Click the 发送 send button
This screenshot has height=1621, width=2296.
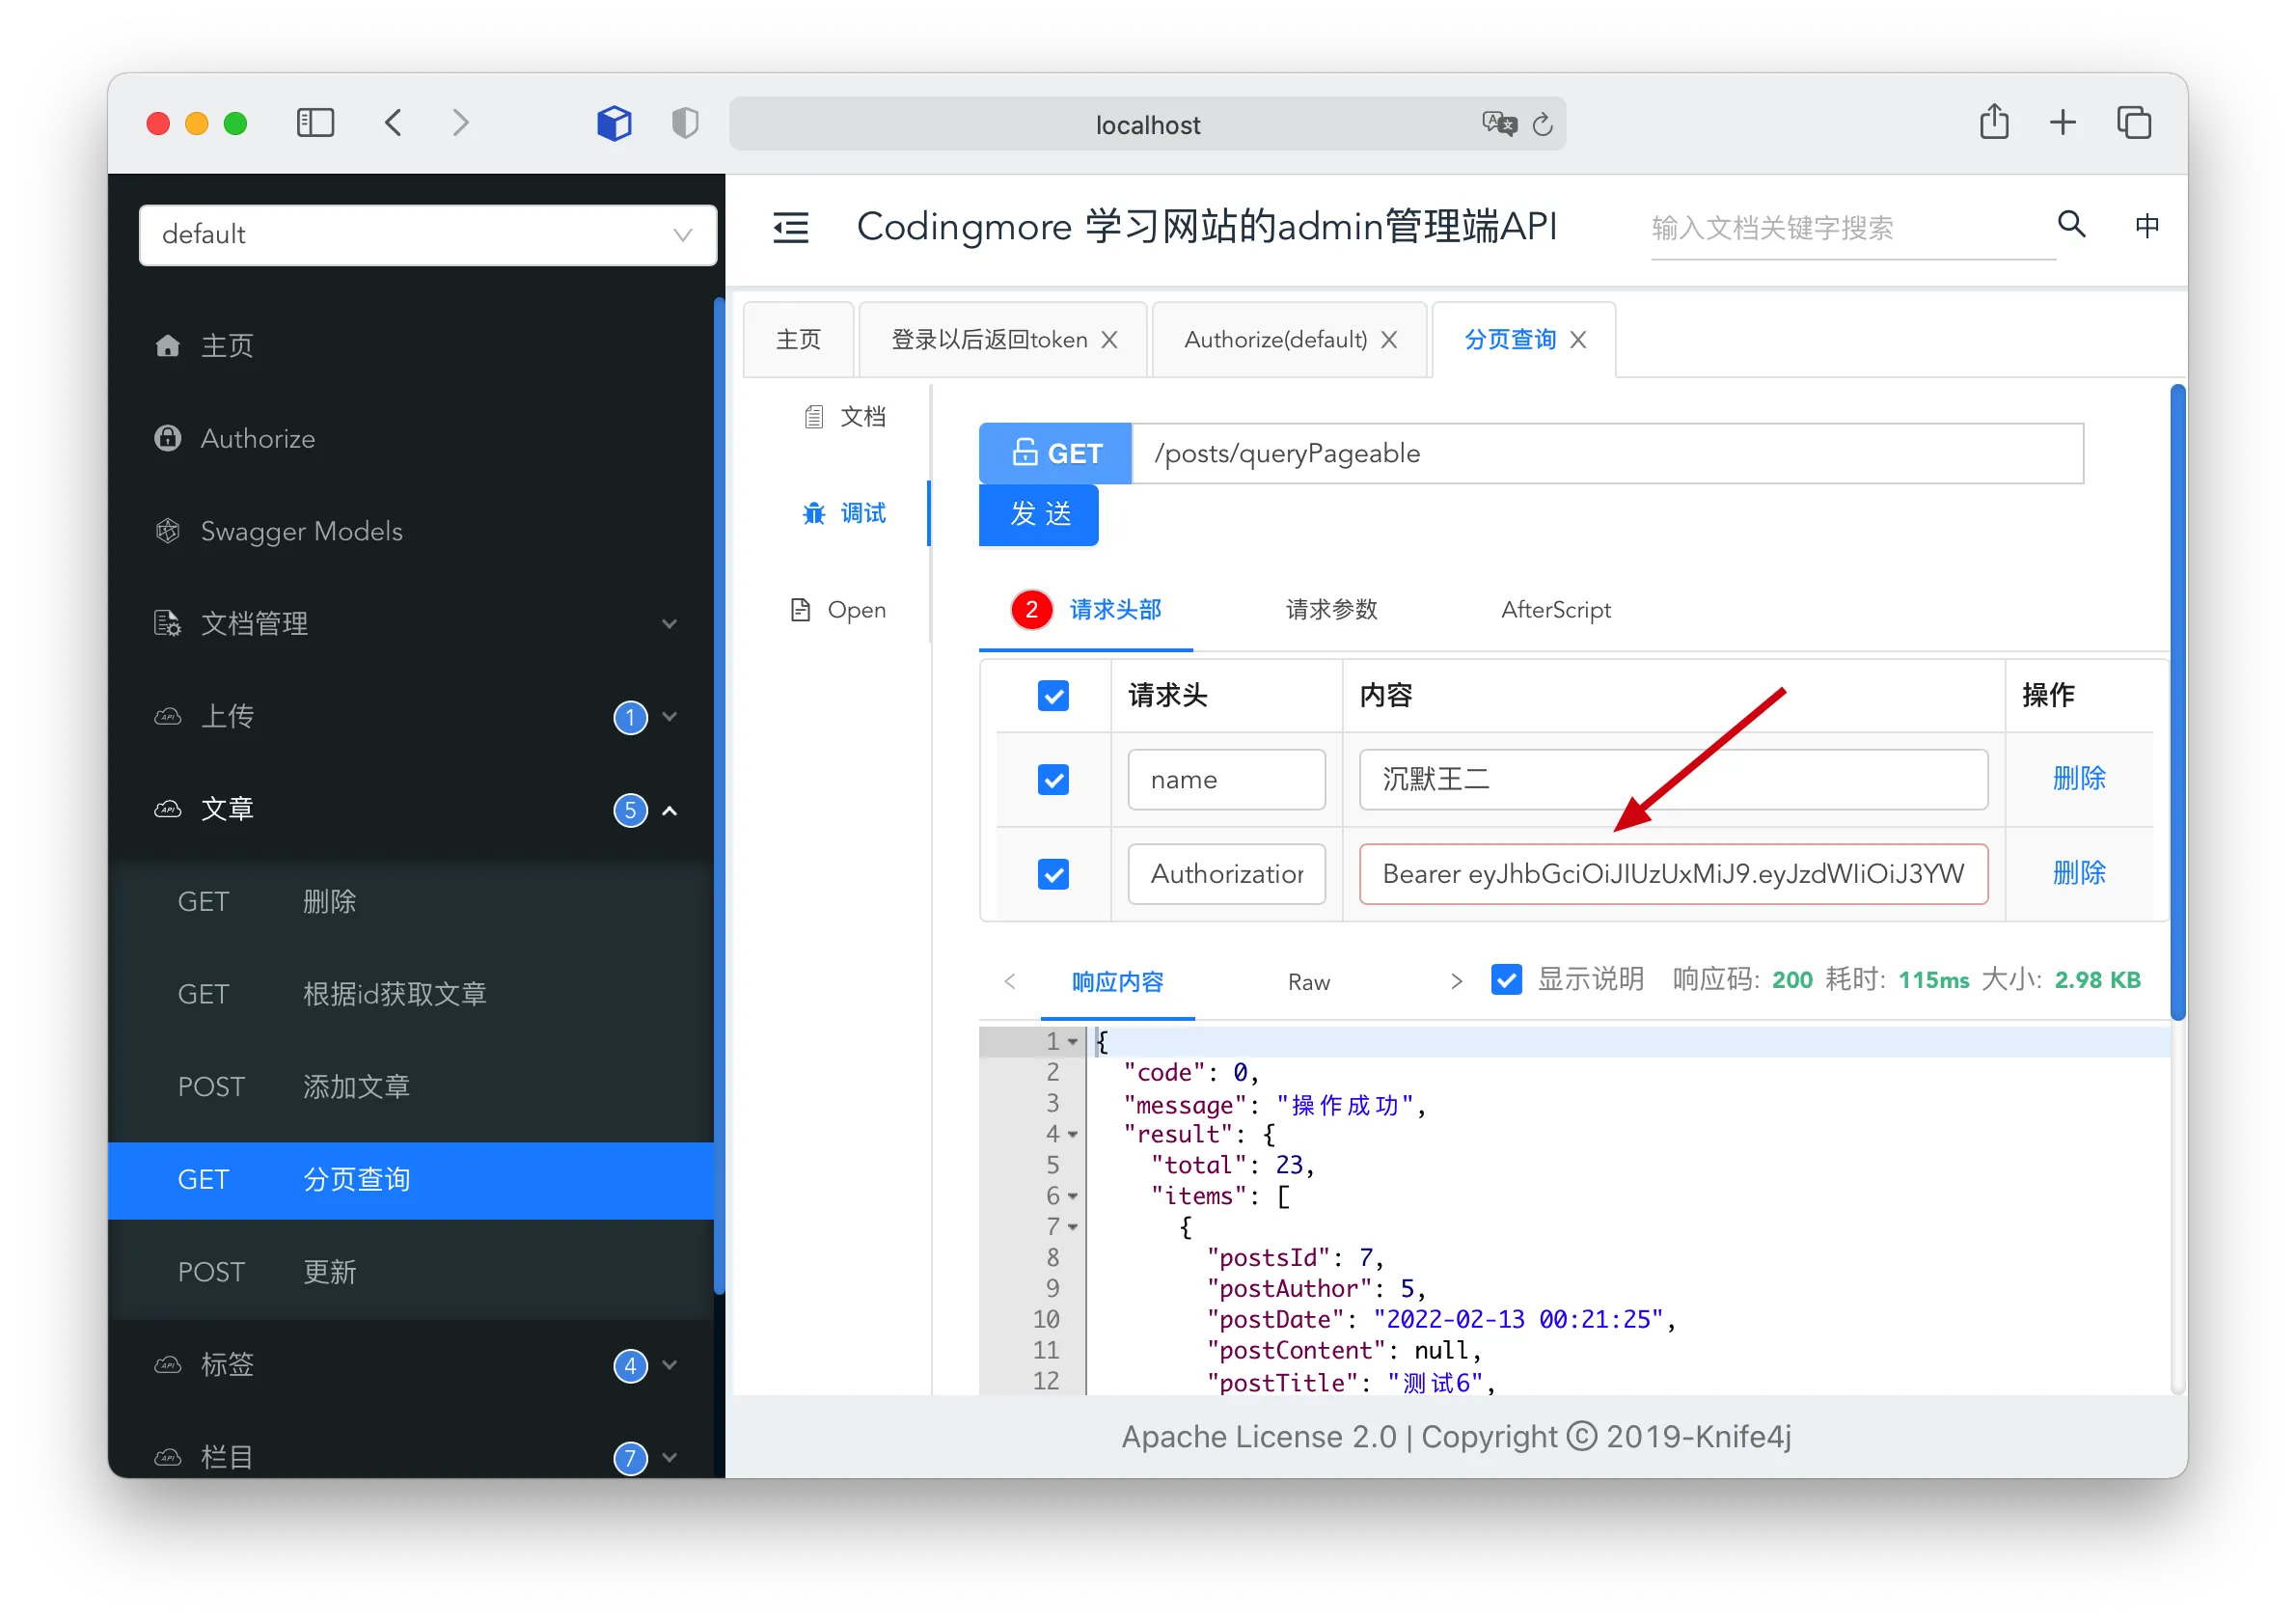tap(1038, 515)
